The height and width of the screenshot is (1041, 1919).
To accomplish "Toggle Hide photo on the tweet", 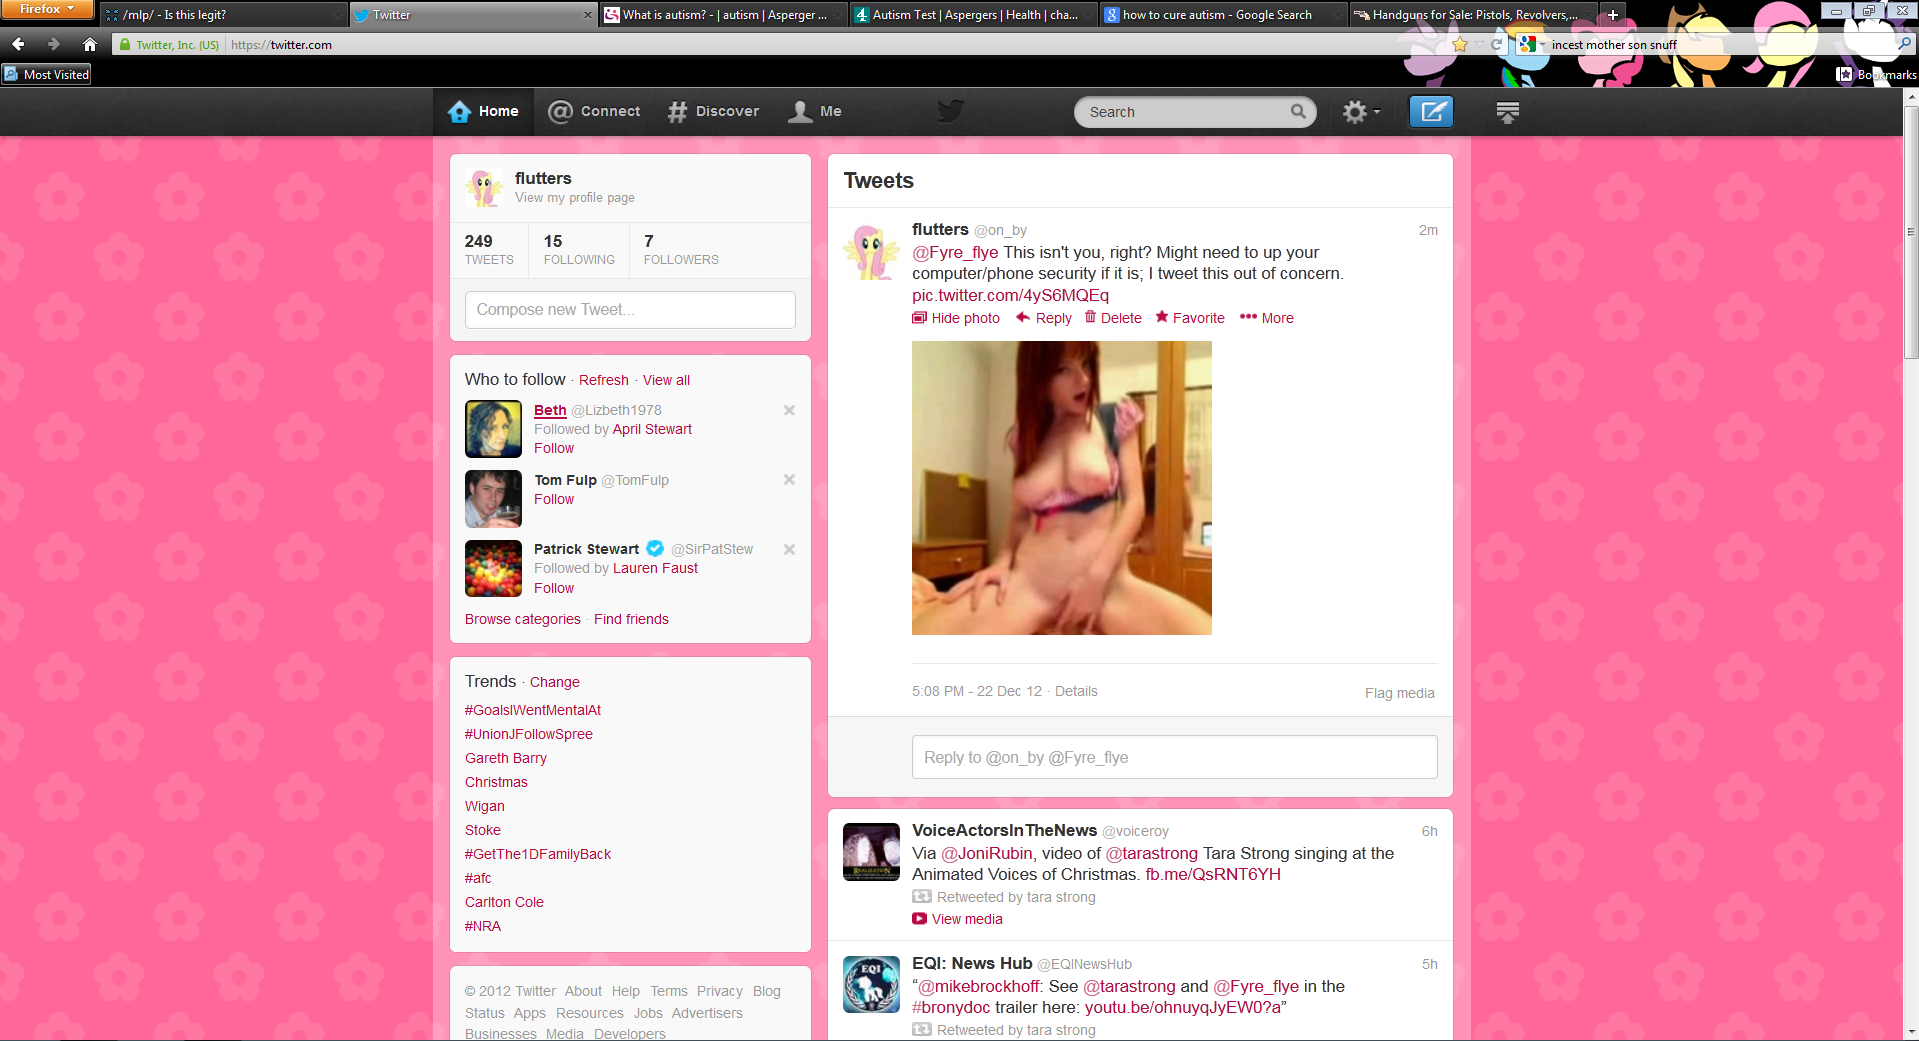I will [x=956, y=318].
